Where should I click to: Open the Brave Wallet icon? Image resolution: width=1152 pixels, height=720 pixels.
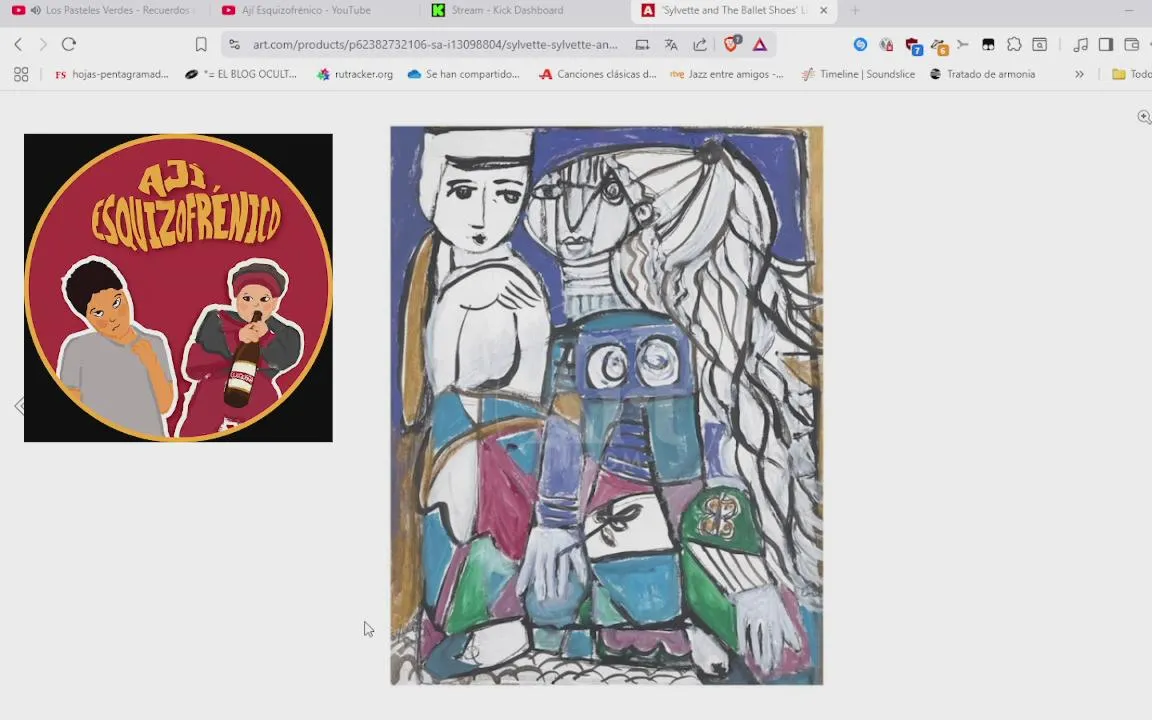(x=1131, y=45)
